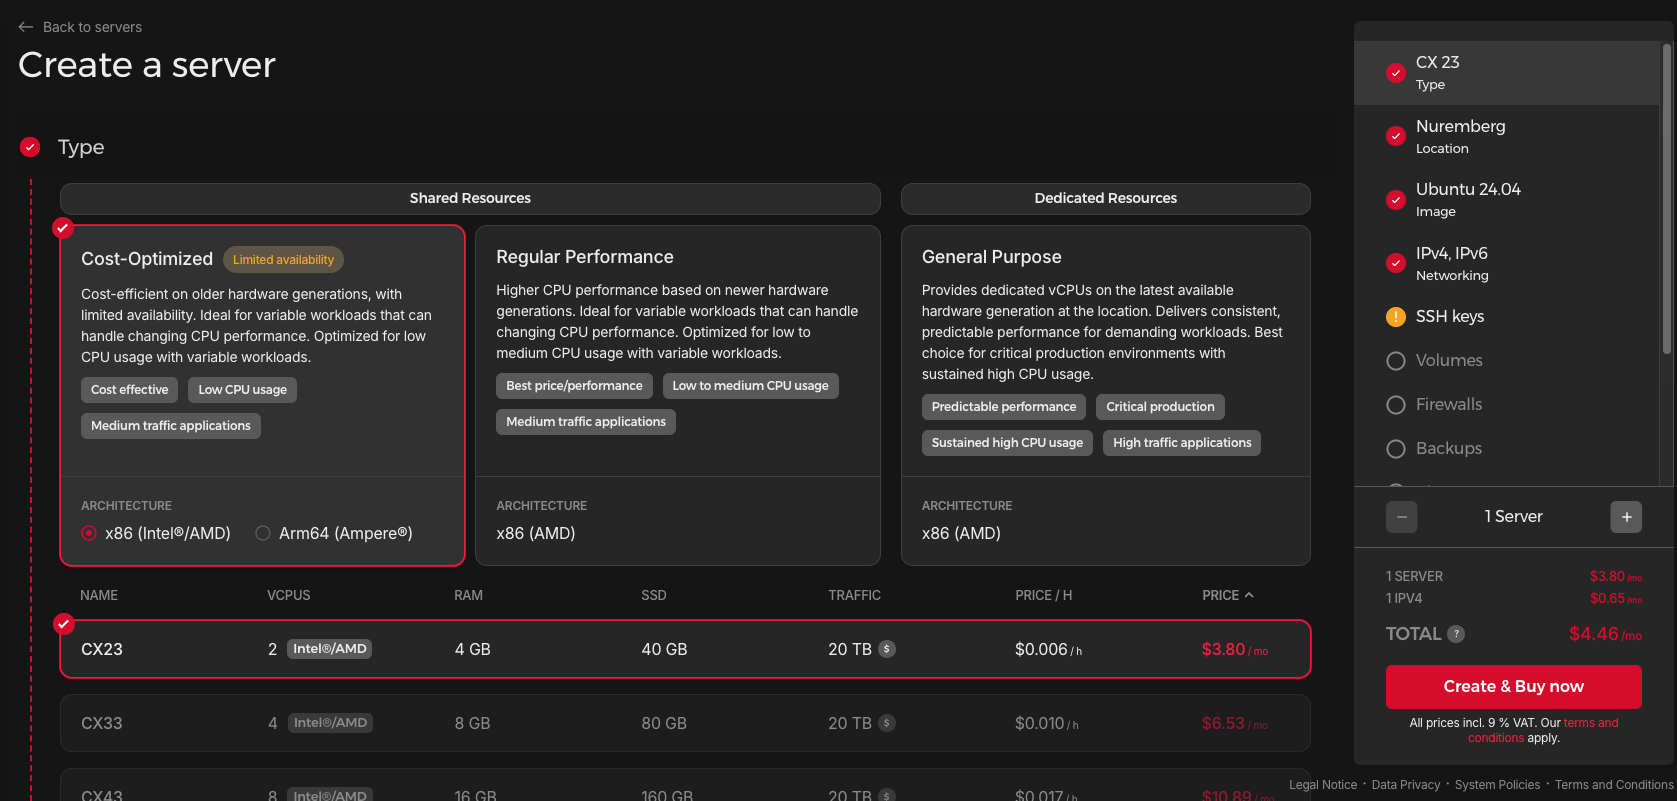Image resolution: width=1677 pixels, height=801 pixels.
Task: Select the CX43 server plan row
Action: click(685, 785)
